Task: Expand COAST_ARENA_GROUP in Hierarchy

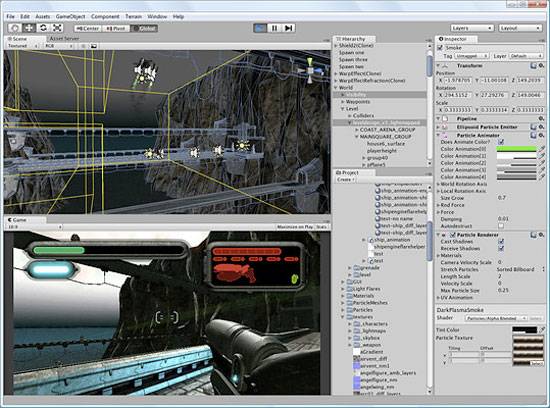Action: [357, 130]
